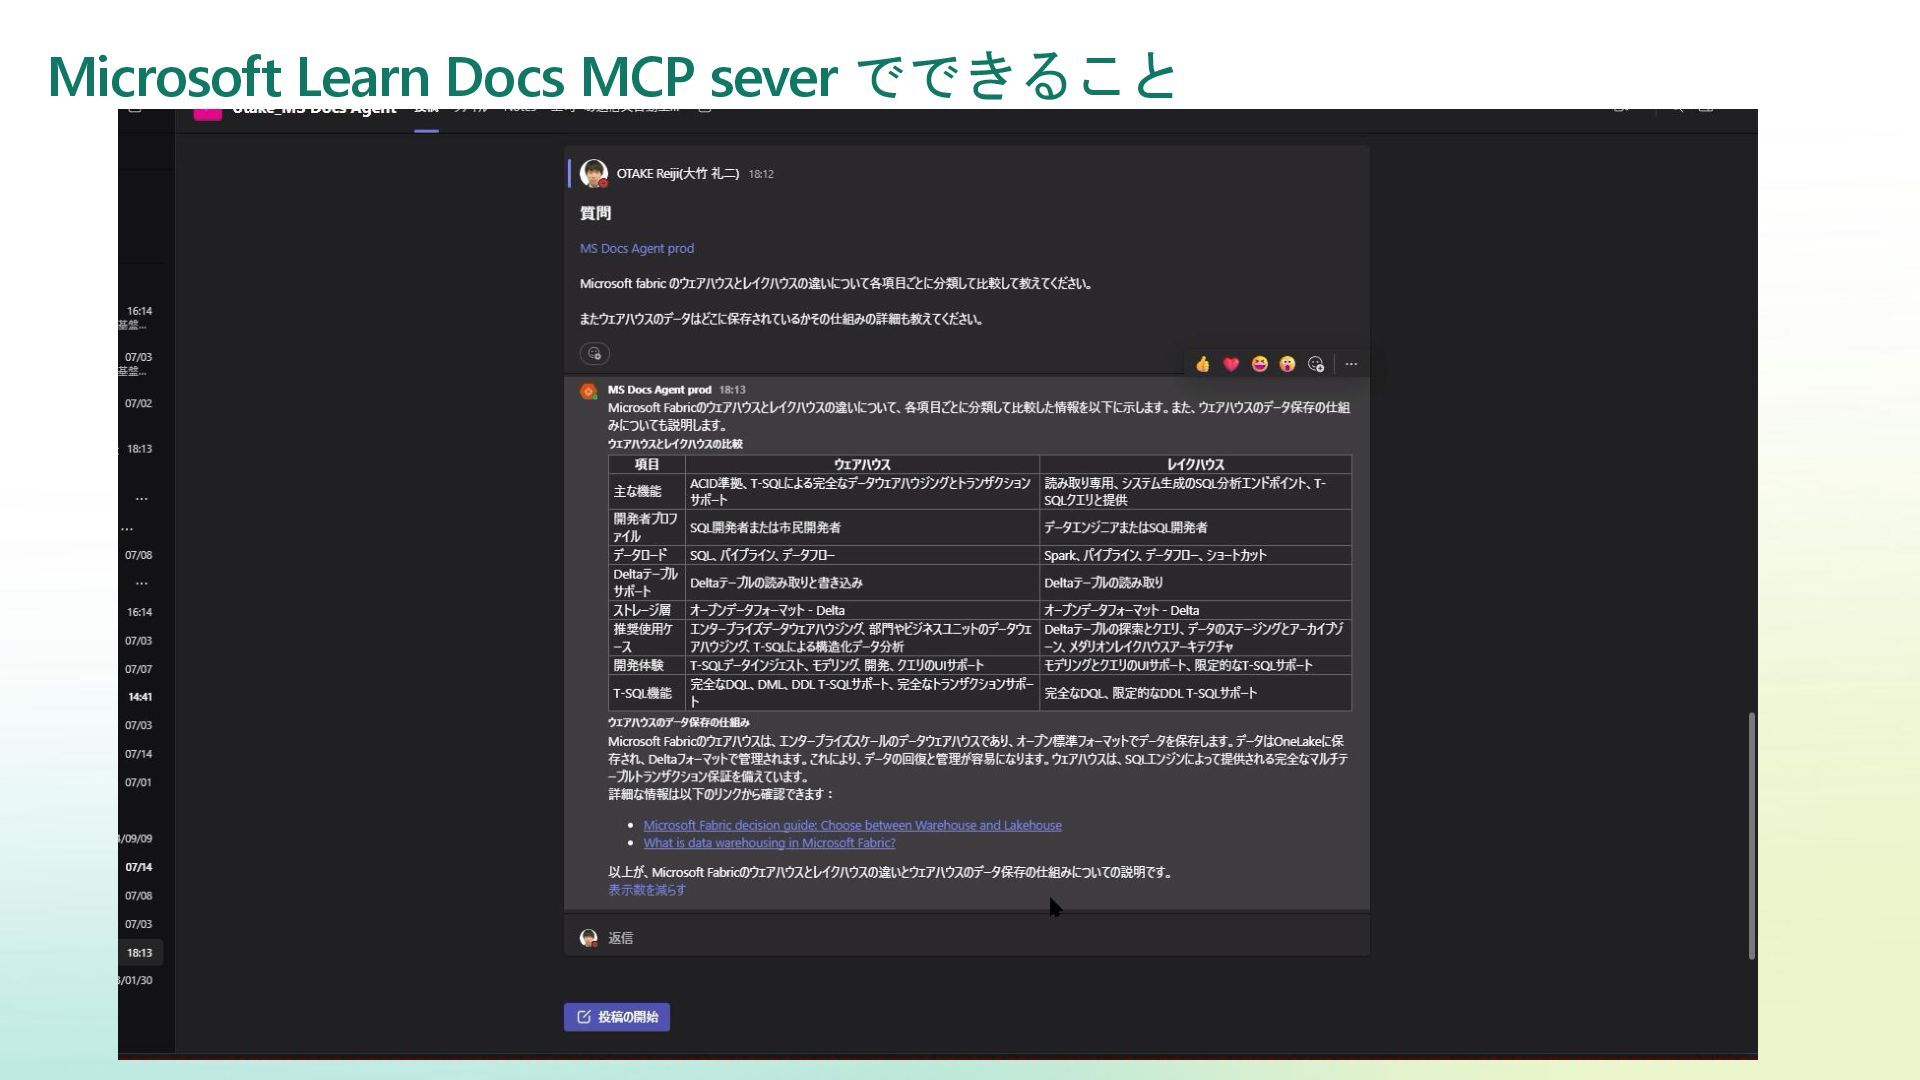
Task: React with the thumbs-up emoji
Action: [x=1203, y=364]
